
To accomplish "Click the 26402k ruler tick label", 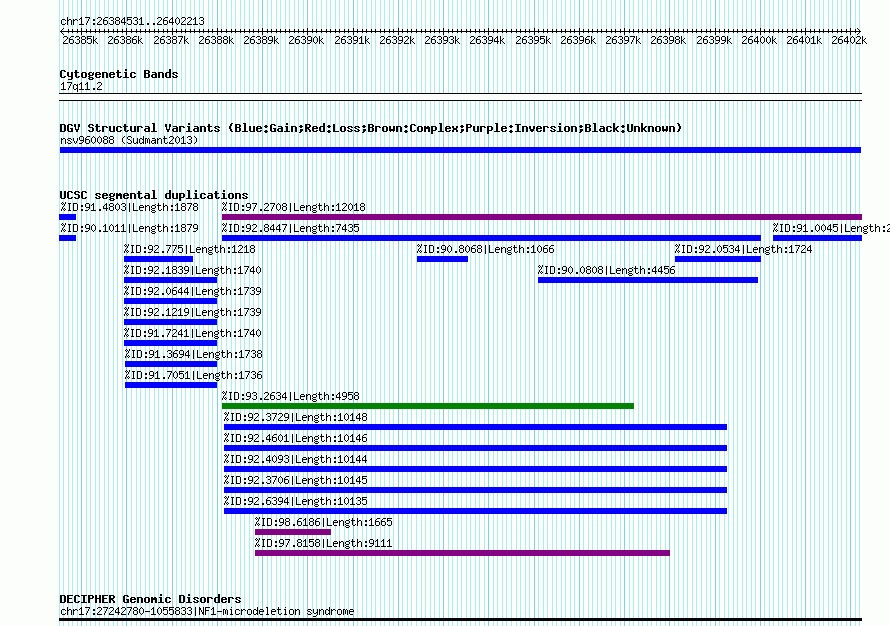I will [x=849, y=40].
